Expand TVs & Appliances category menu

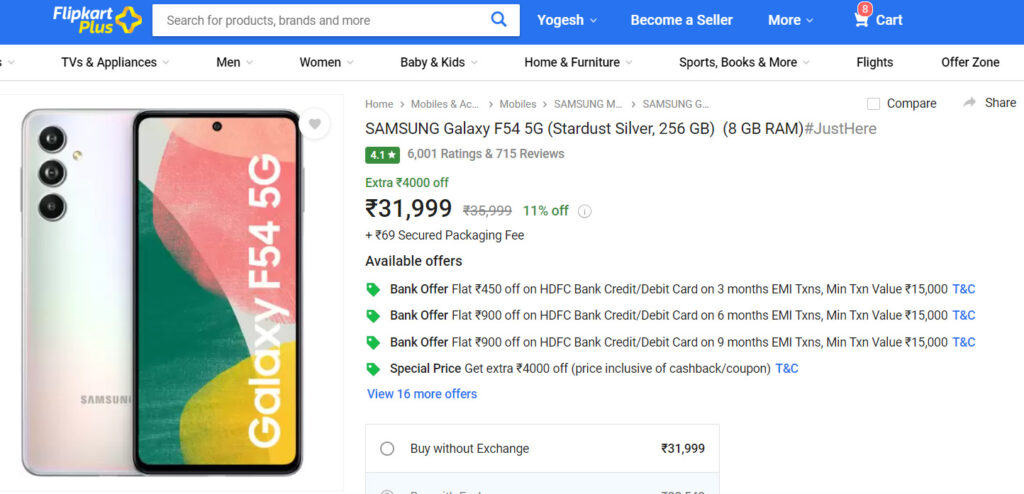click(115, 63)
